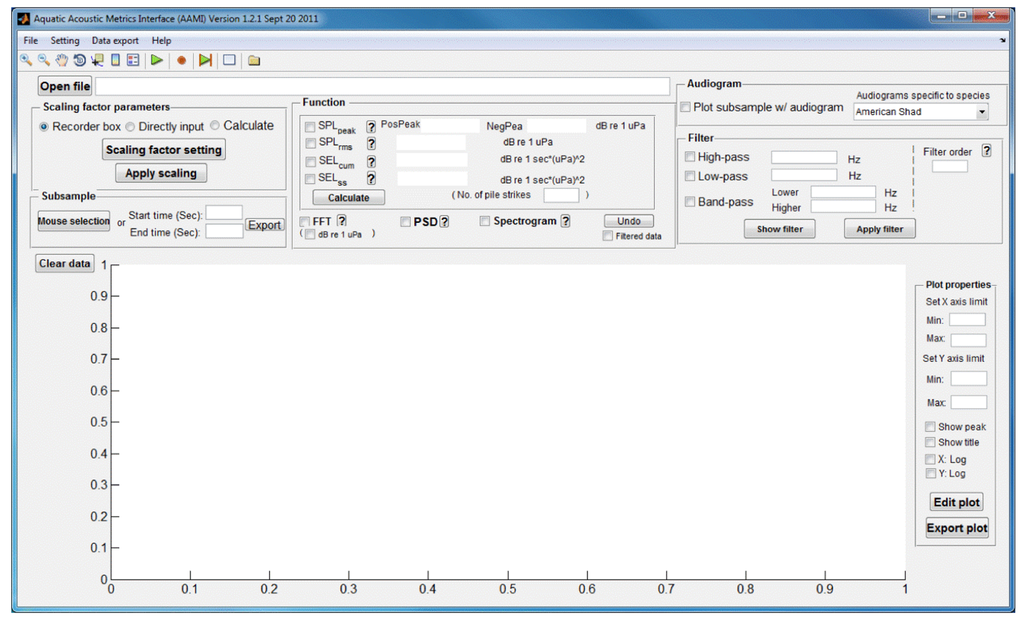Image resolution: width=1024 pixels, height=624 pixels.
Task: Tick the Spectrogram checkbox
Action: pos(485,221)
